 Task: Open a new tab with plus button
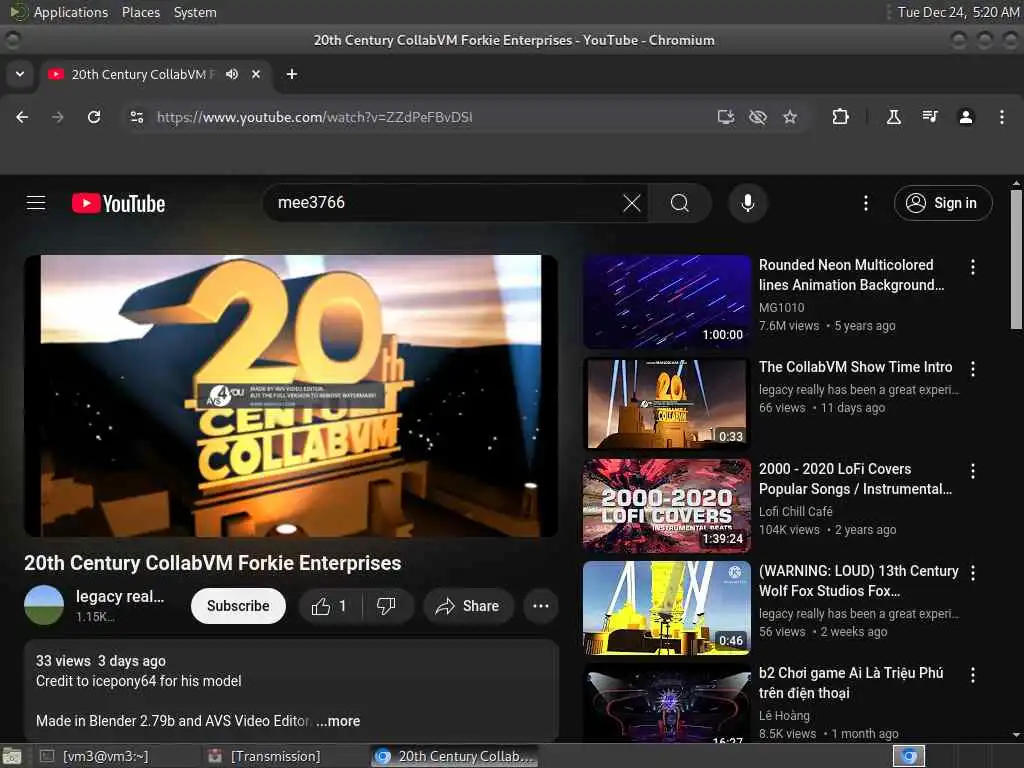click(292, 74)
